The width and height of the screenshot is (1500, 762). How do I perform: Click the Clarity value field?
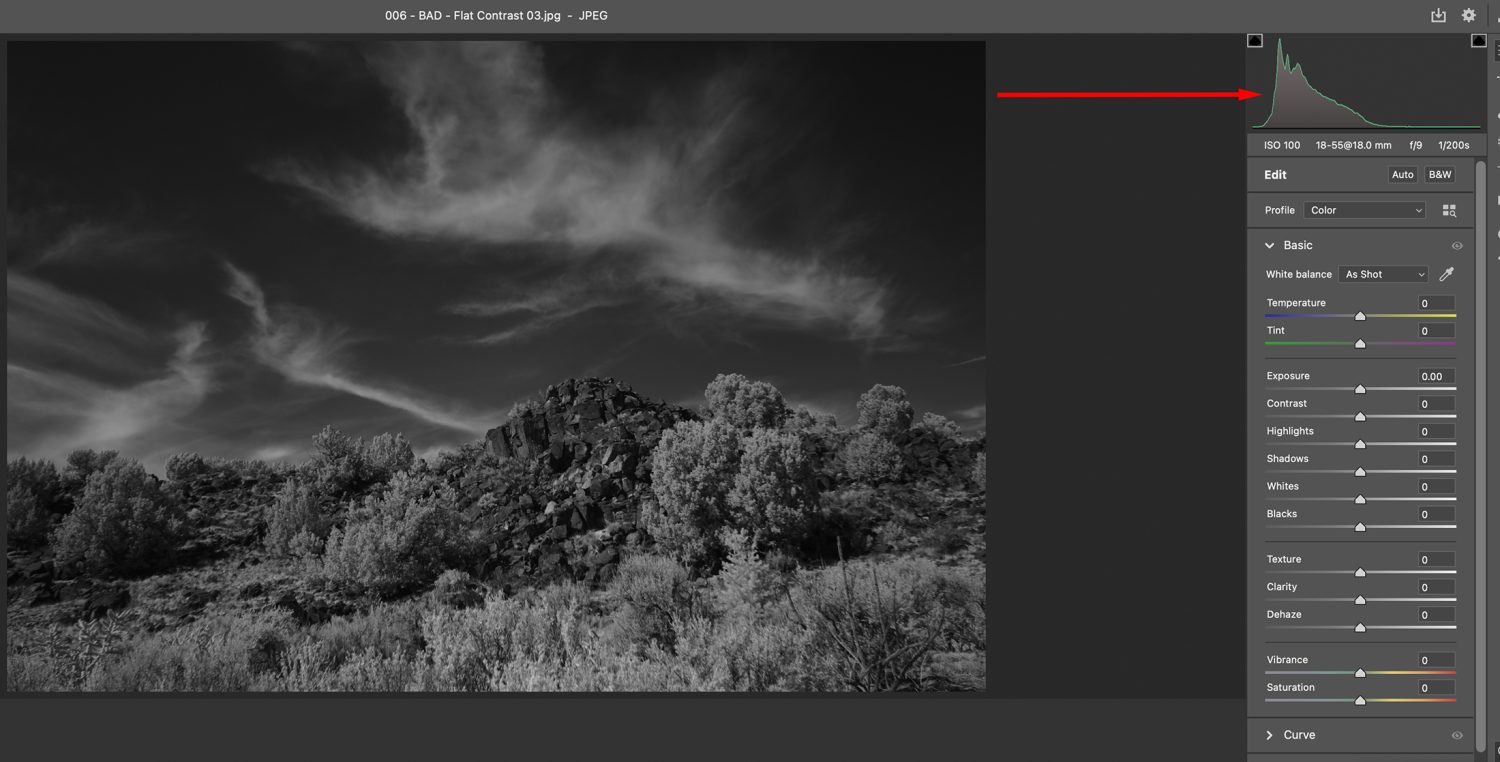1436,587
